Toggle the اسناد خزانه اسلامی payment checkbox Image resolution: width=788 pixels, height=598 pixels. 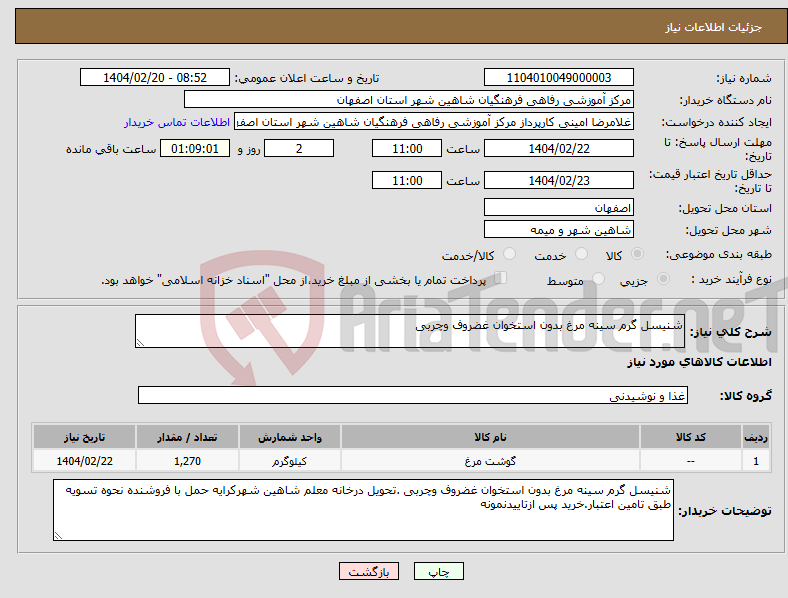tap(501, 278)
